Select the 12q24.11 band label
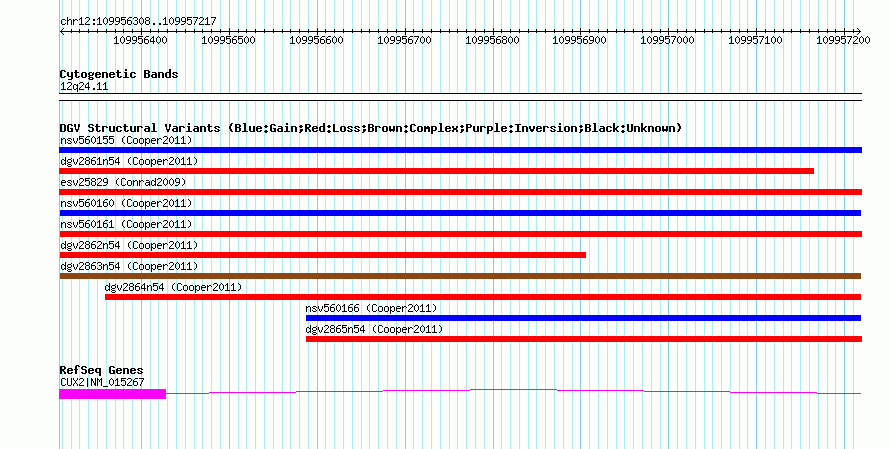Image resolution: width=890 pixels, height=449 pixels. [x=84, y=87]
